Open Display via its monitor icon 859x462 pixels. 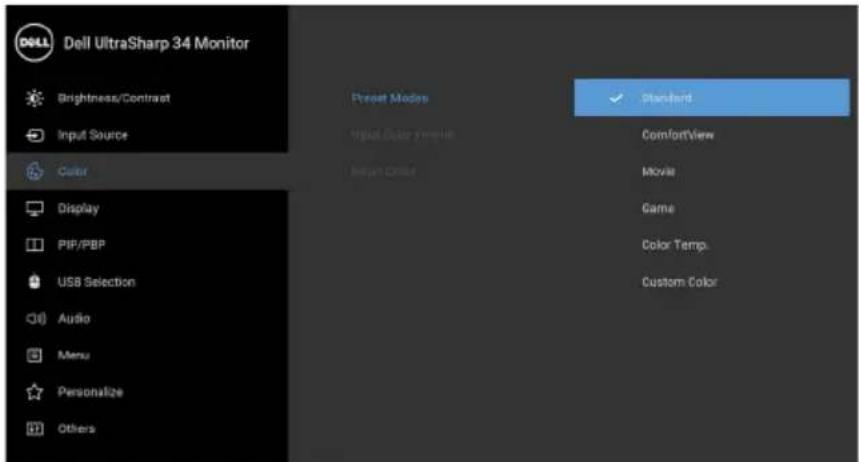[x=35, y=208]
